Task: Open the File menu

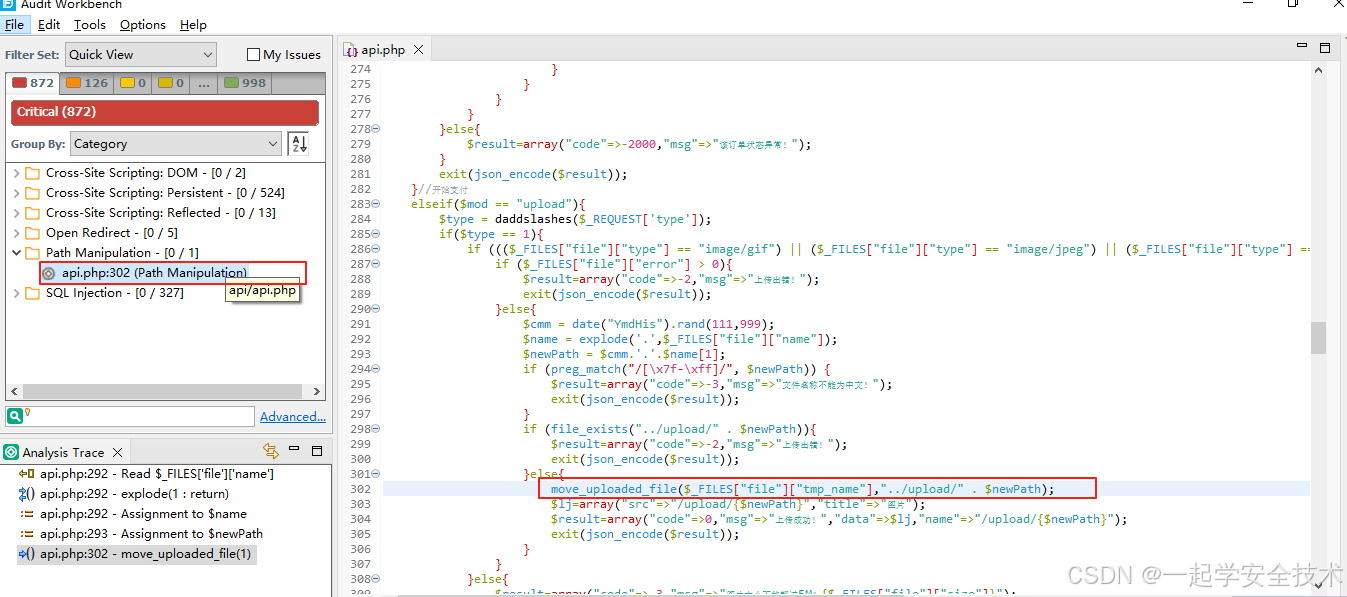Action: tap(14, 25)
